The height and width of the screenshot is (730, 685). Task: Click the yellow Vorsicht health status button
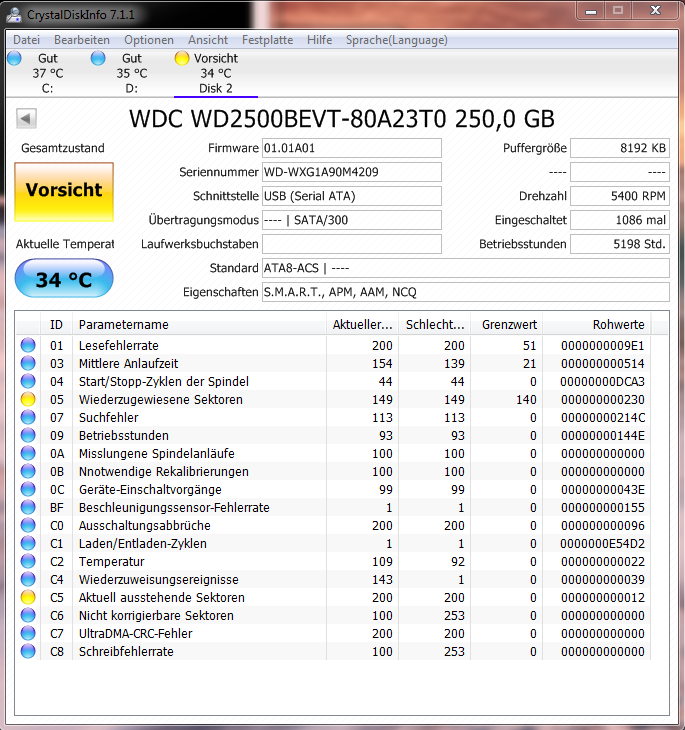64,191
